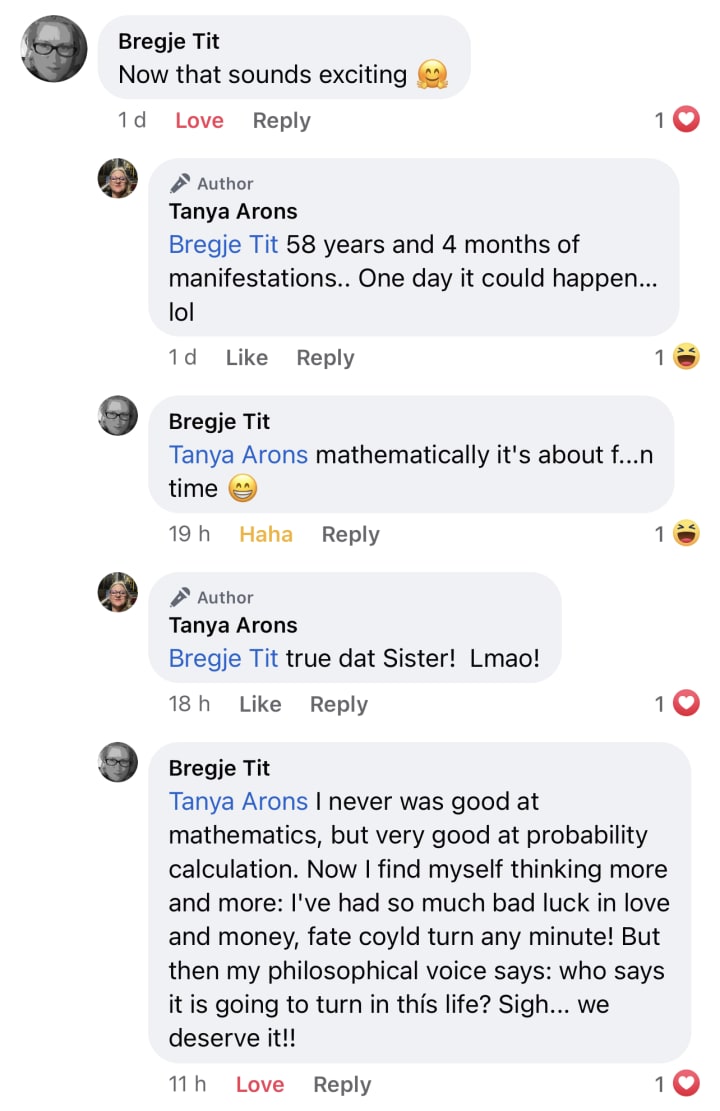
Task: Click heart reaction on 'true dat Sister' comment
Action: click(x=685, y=703)
